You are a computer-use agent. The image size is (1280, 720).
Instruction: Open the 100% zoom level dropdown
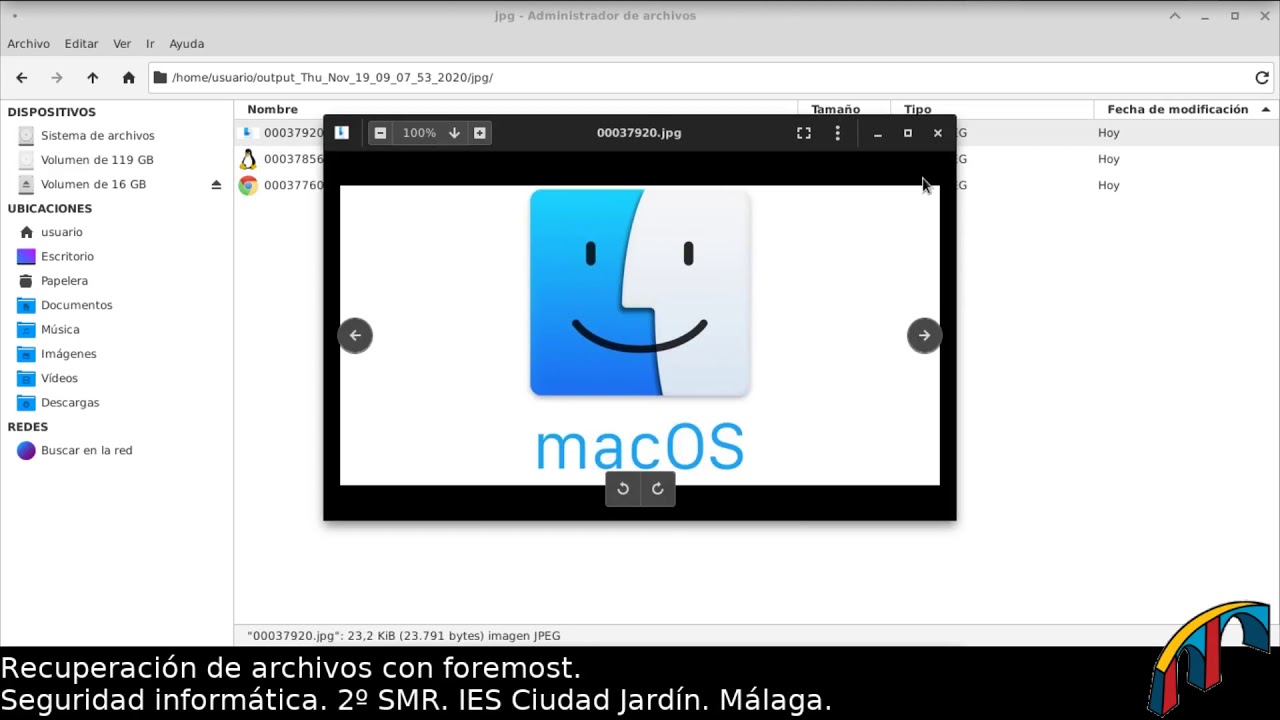(x=454, y=133)
